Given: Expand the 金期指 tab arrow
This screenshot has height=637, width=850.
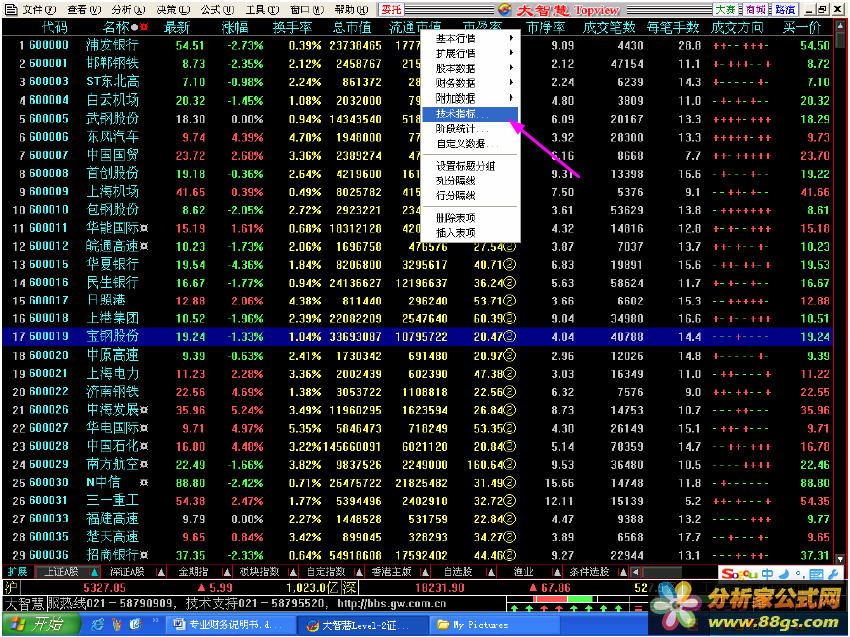Looking at the screenshot, I should point(227,572).
